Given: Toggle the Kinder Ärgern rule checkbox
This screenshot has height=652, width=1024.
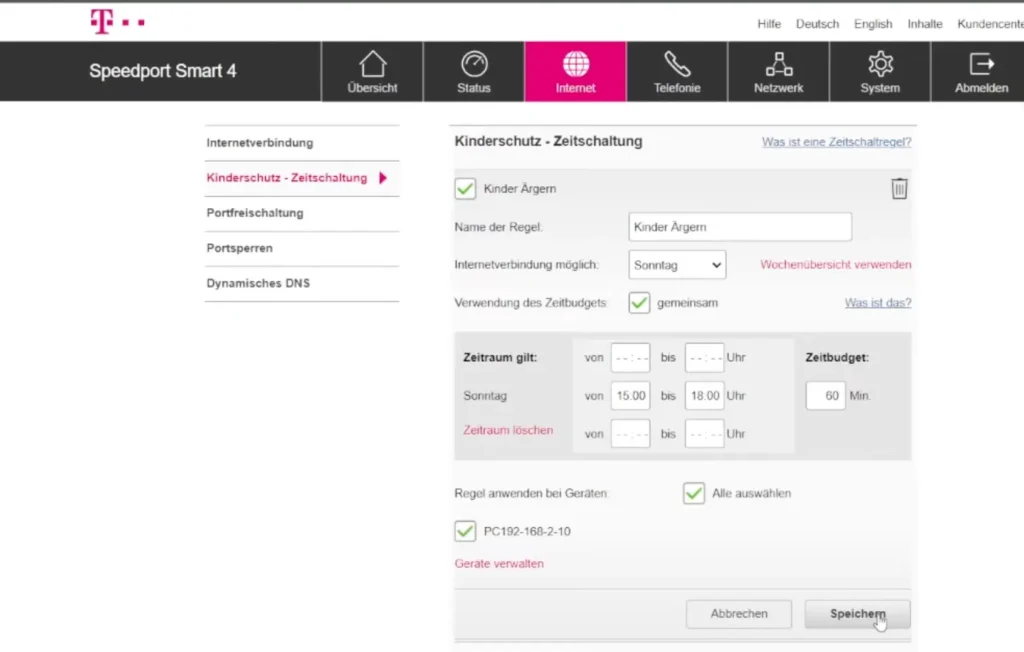Looking at the screenshot, I should pyautogui.click(x=465, y=189).
